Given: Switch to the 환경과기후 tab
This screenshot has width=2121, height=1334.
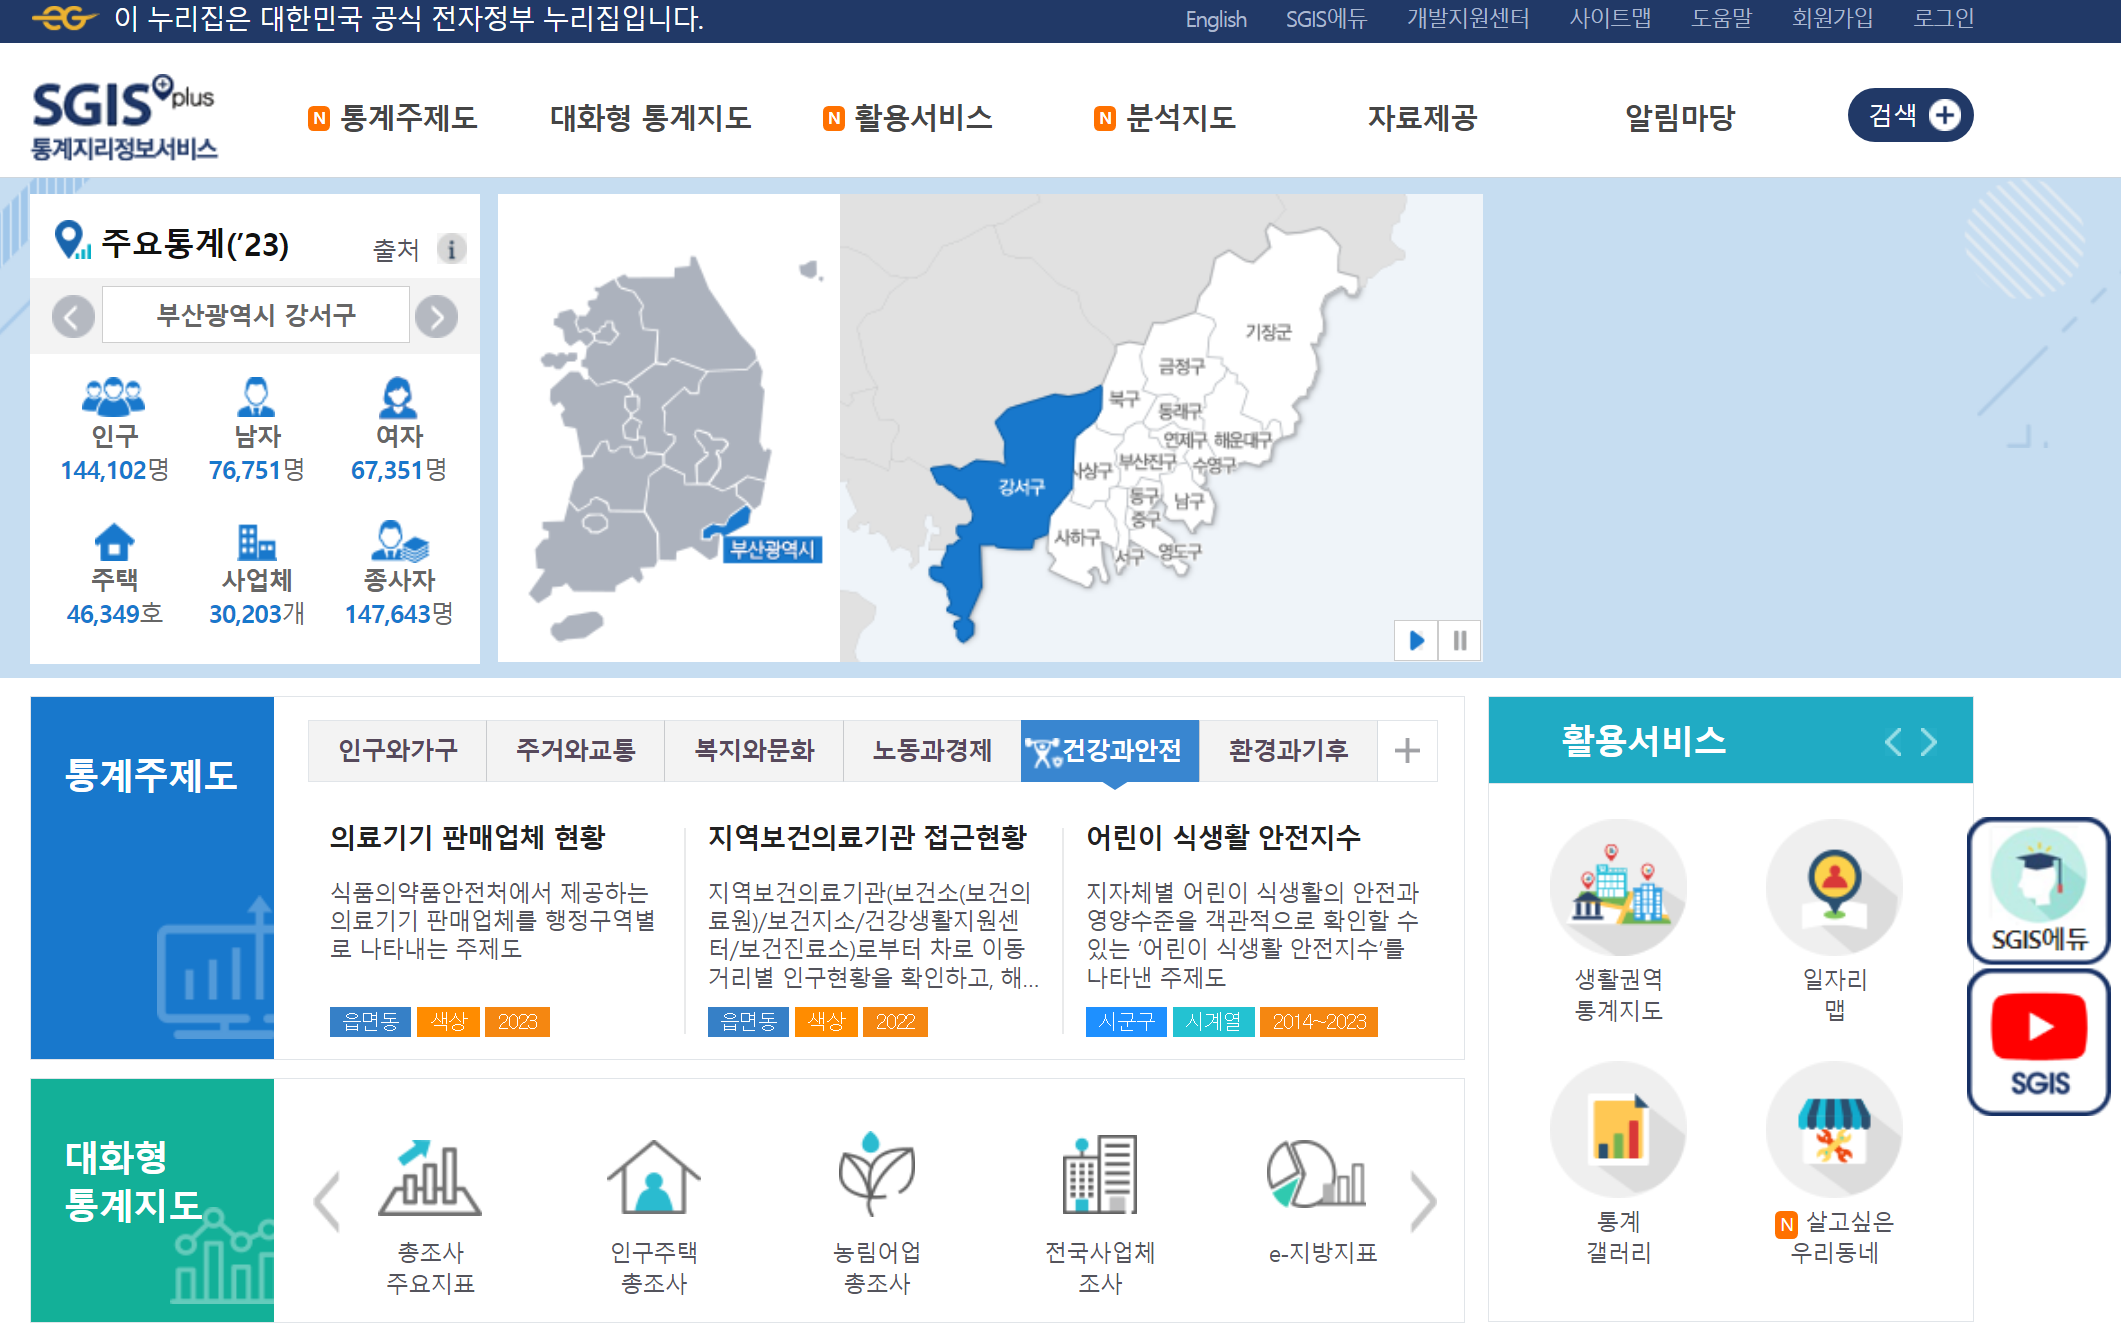Looking at the screenshot, I should coord(1288,751).
